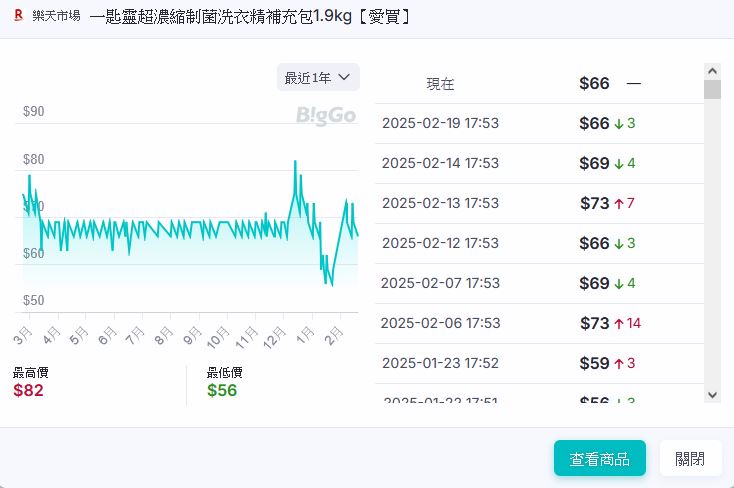The height and width of the screenshot is (488, 734).
Task: Select the 2025-02-14 17:53 price entry
Action: [x=538, y=163]
